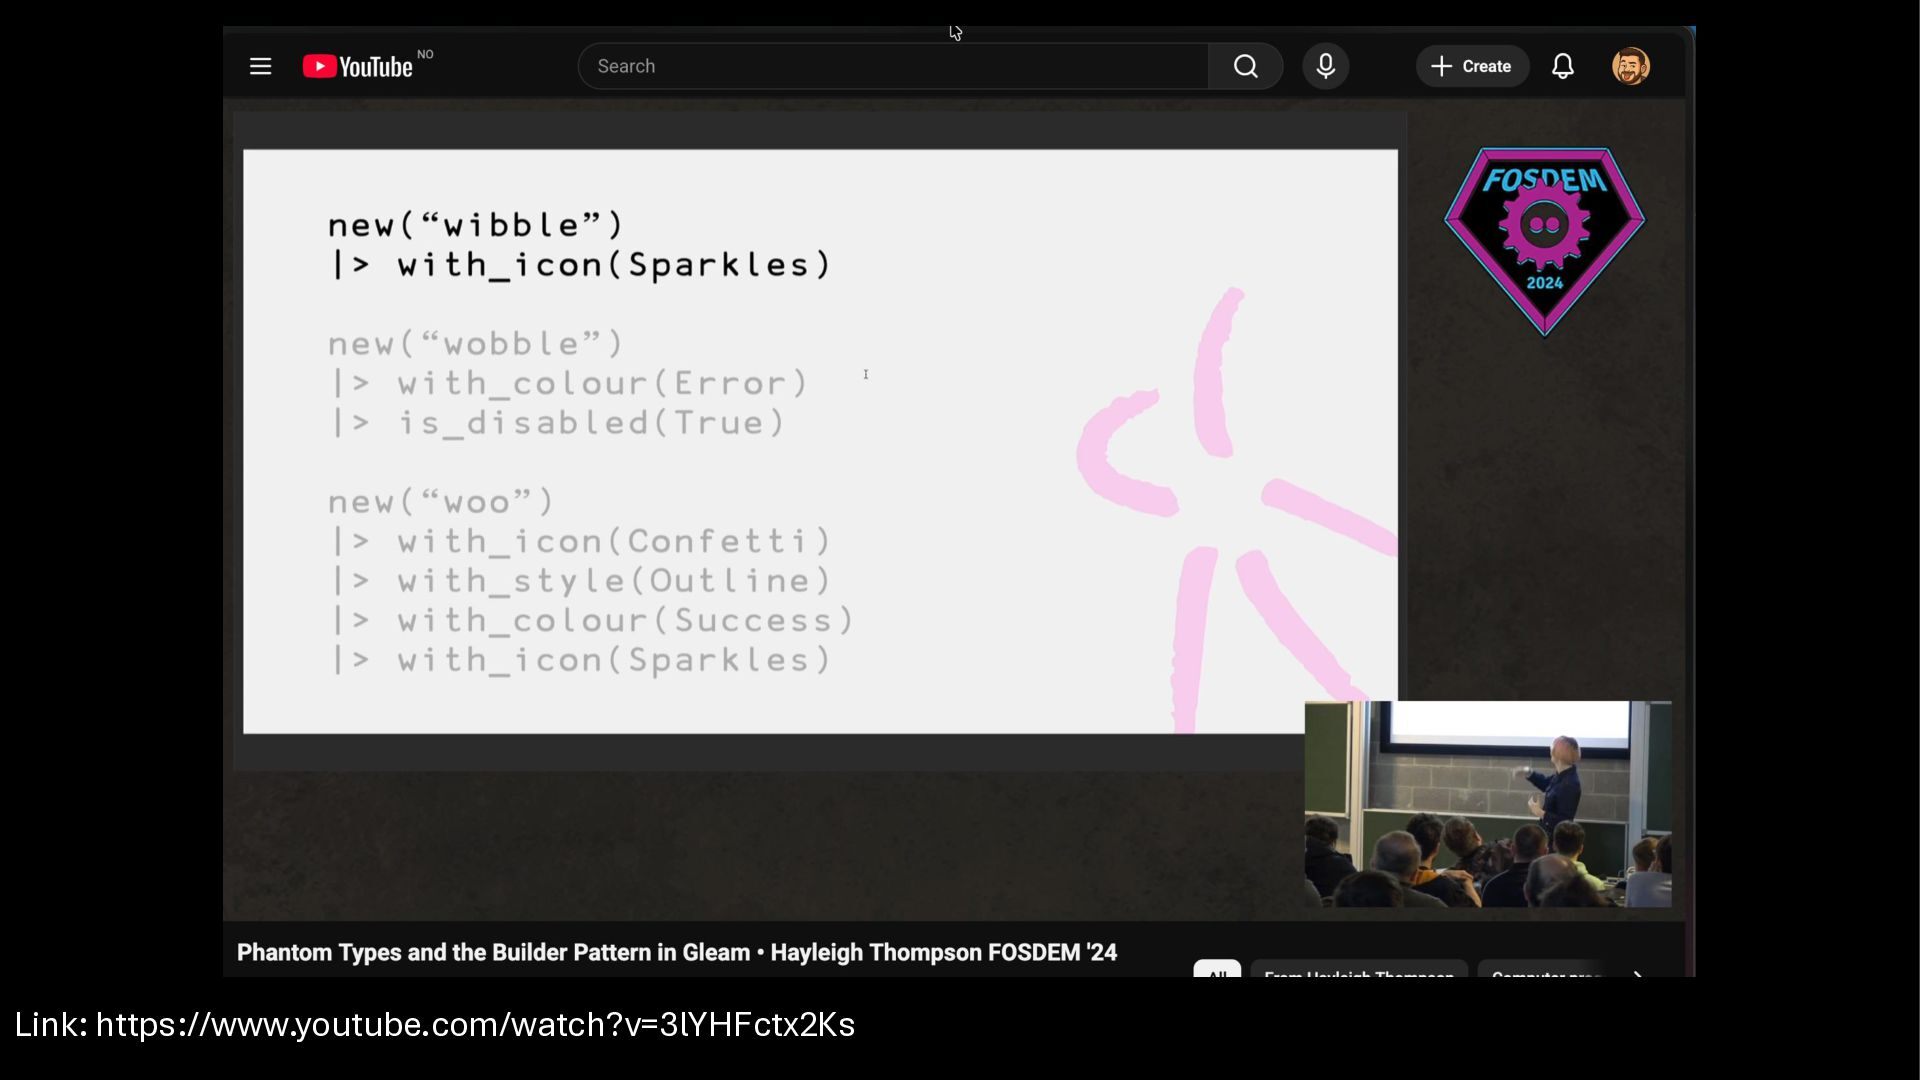Click the youtube.com watch link text
The height and width of the screenshot is (1080, 1920).
pyautogui.click(x=475, y=1025)
